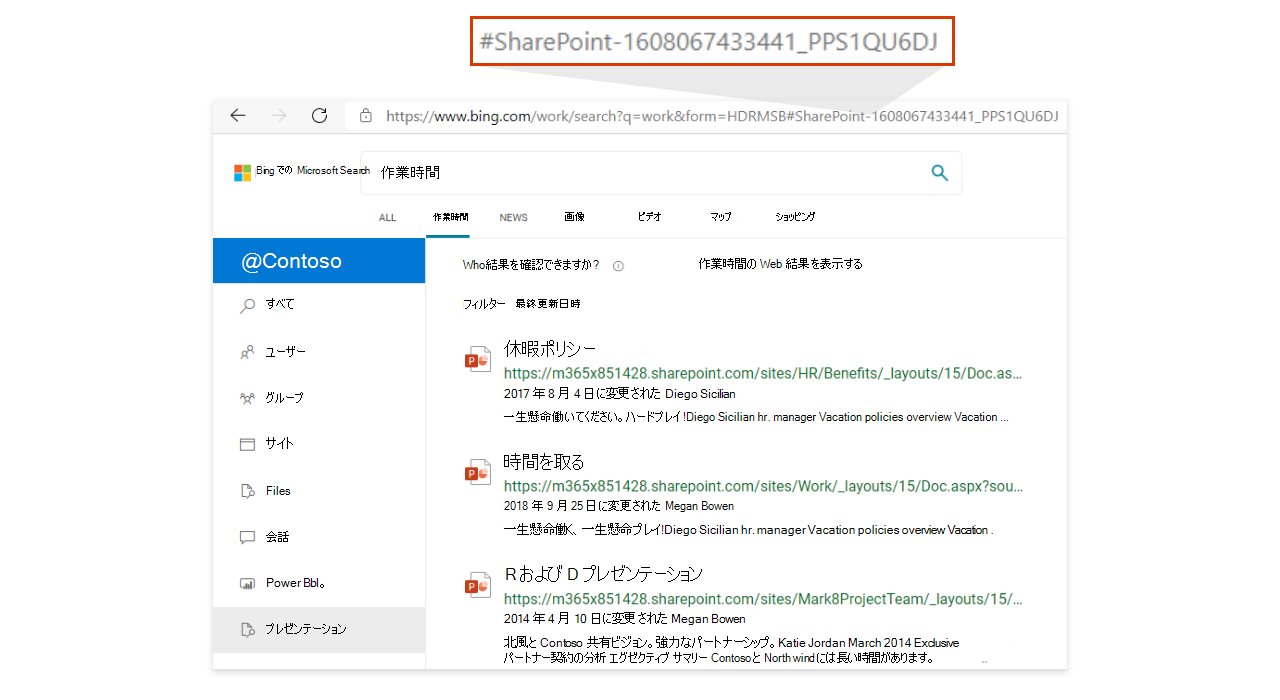
Task: Click the group icon beside グループ
Action: click(248, 398)
